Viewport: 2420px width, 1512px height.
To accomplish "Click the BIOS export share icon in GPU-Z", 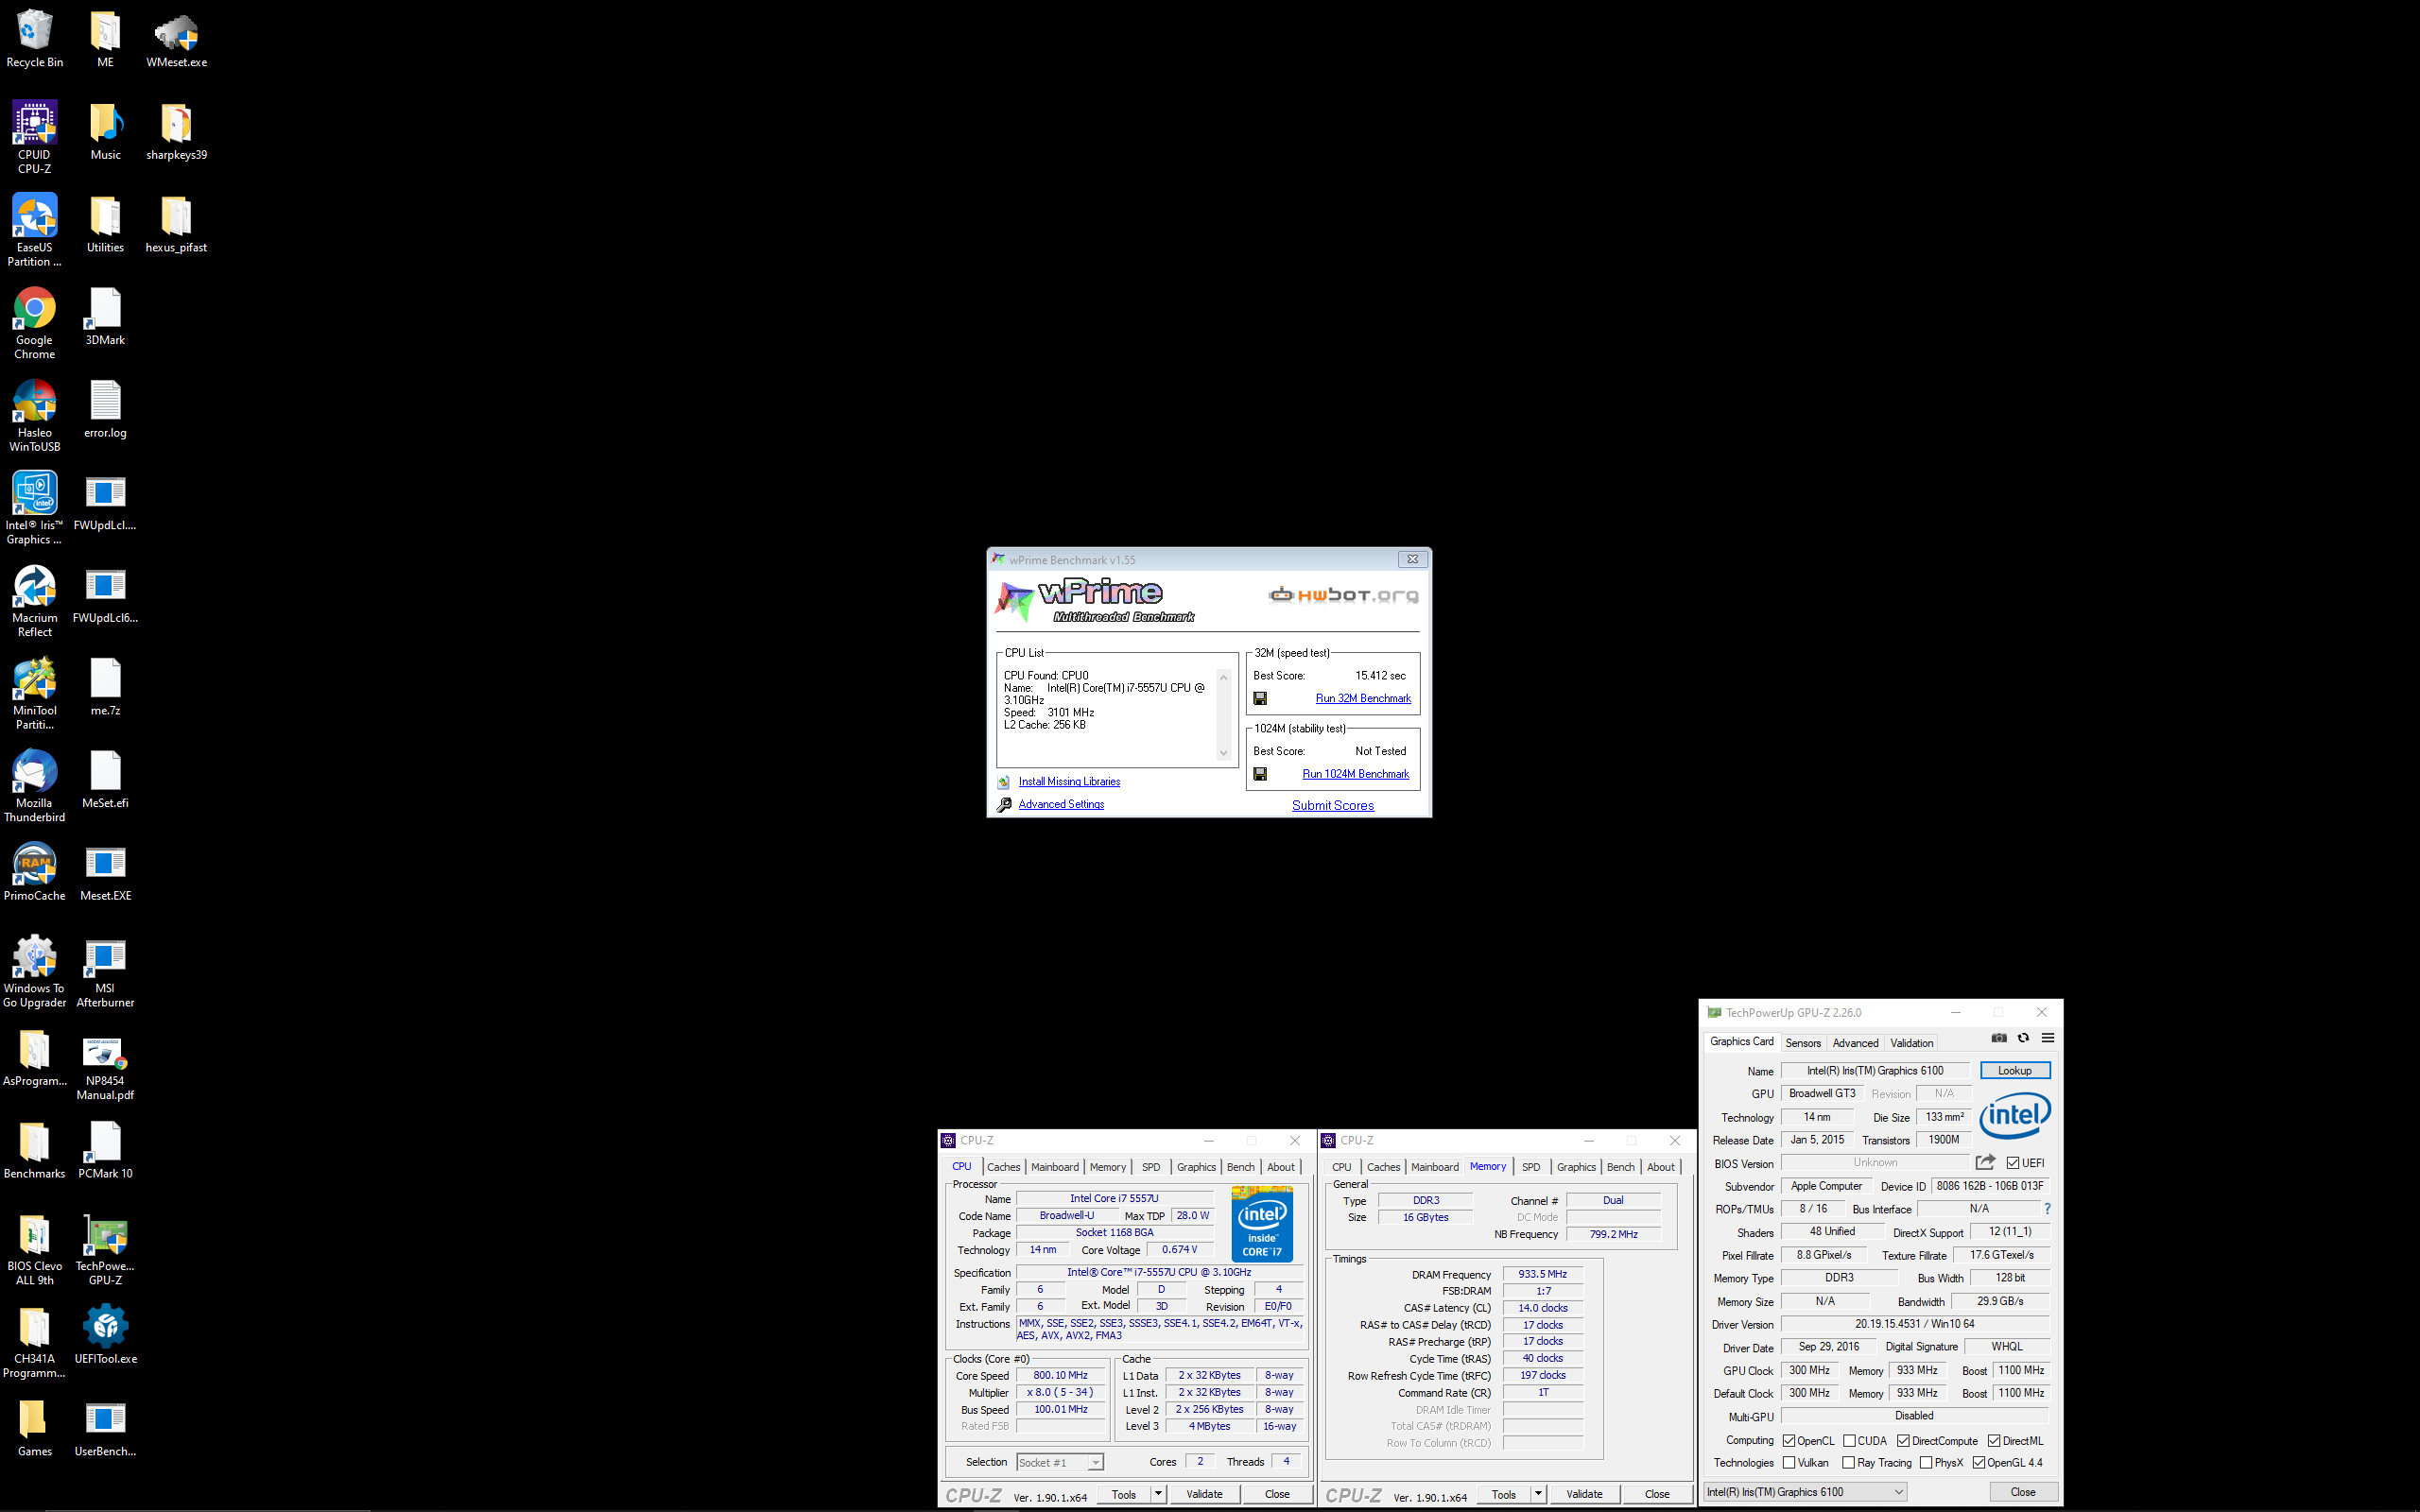I will click(x=1985, y=1162).
